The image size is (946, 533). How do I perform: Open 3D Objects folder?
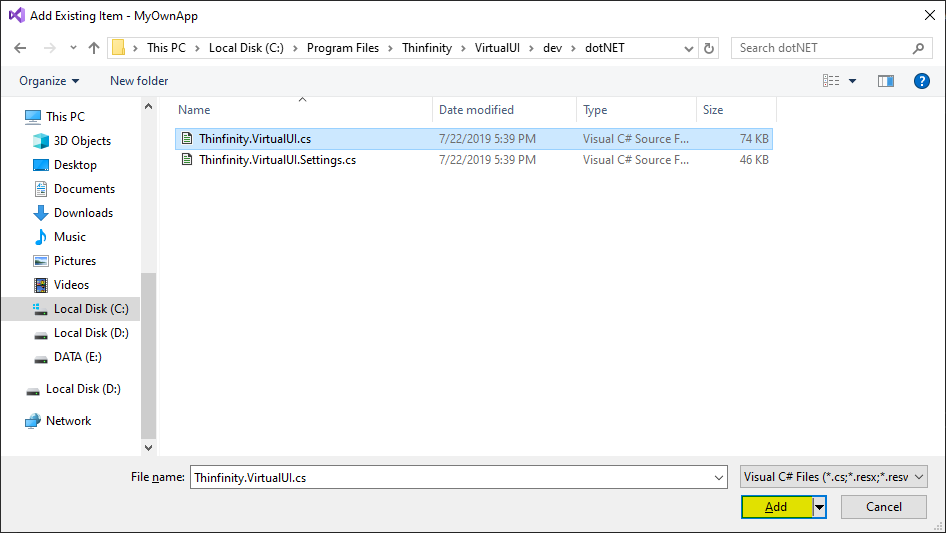82,141
